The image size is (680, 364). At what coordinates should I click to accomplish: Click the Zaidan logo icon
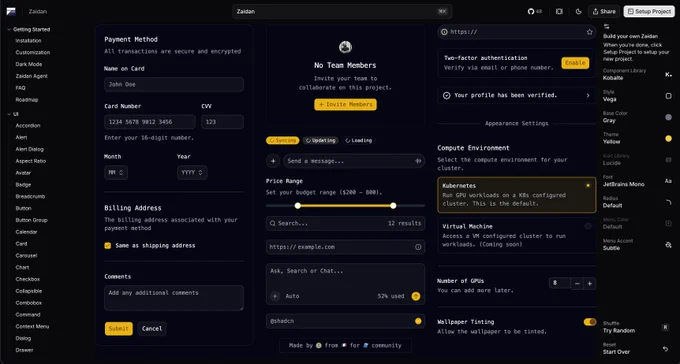click(x=11, y=12)
